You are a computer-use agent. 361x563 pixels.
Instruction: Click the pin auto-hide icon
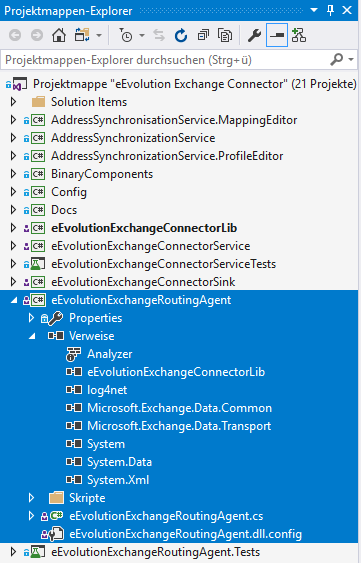click(x=330, y=10)
